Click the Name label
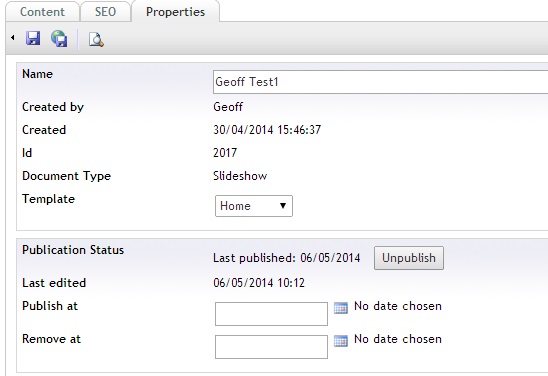This screenshot has height=376, width=548. point(37,74)
